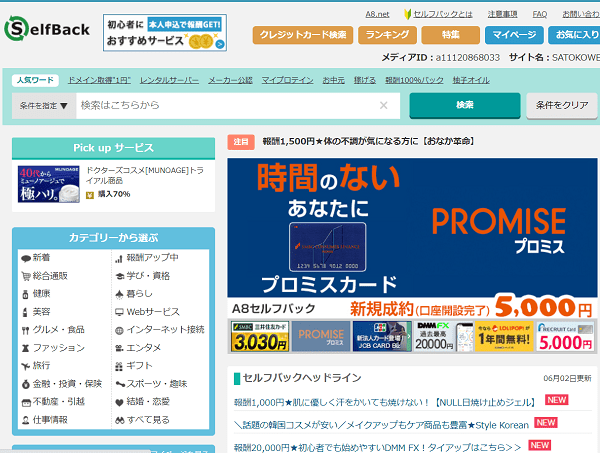Select popular word ドメイン取得"1円"
This screenshot has width=600, height=453.
point(99,80)
